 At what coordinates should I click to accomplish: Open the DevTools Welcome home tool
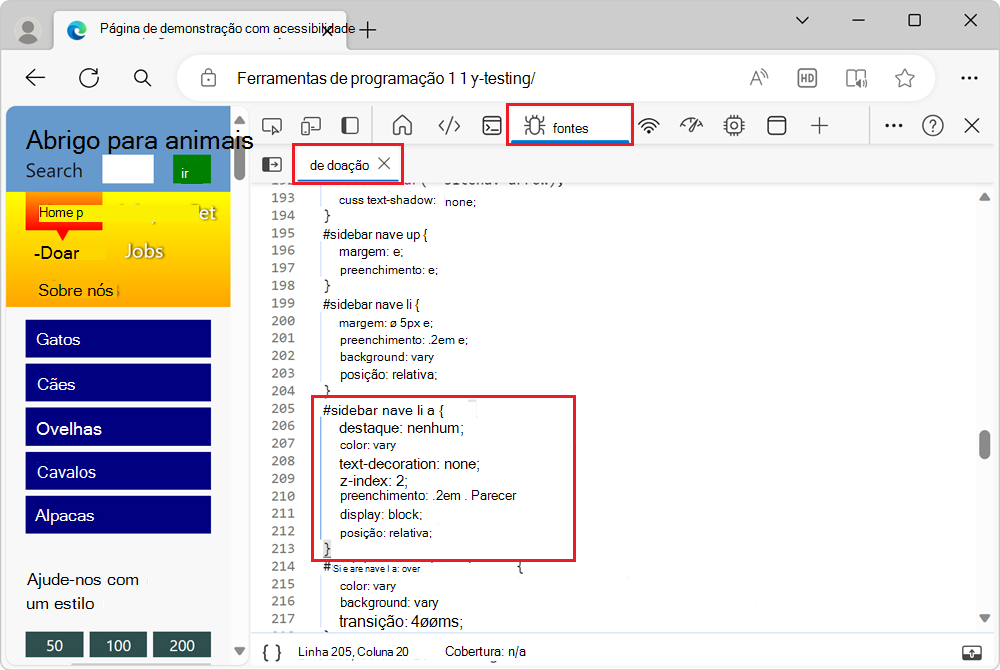pyautogui.click(x=402, y=126)
